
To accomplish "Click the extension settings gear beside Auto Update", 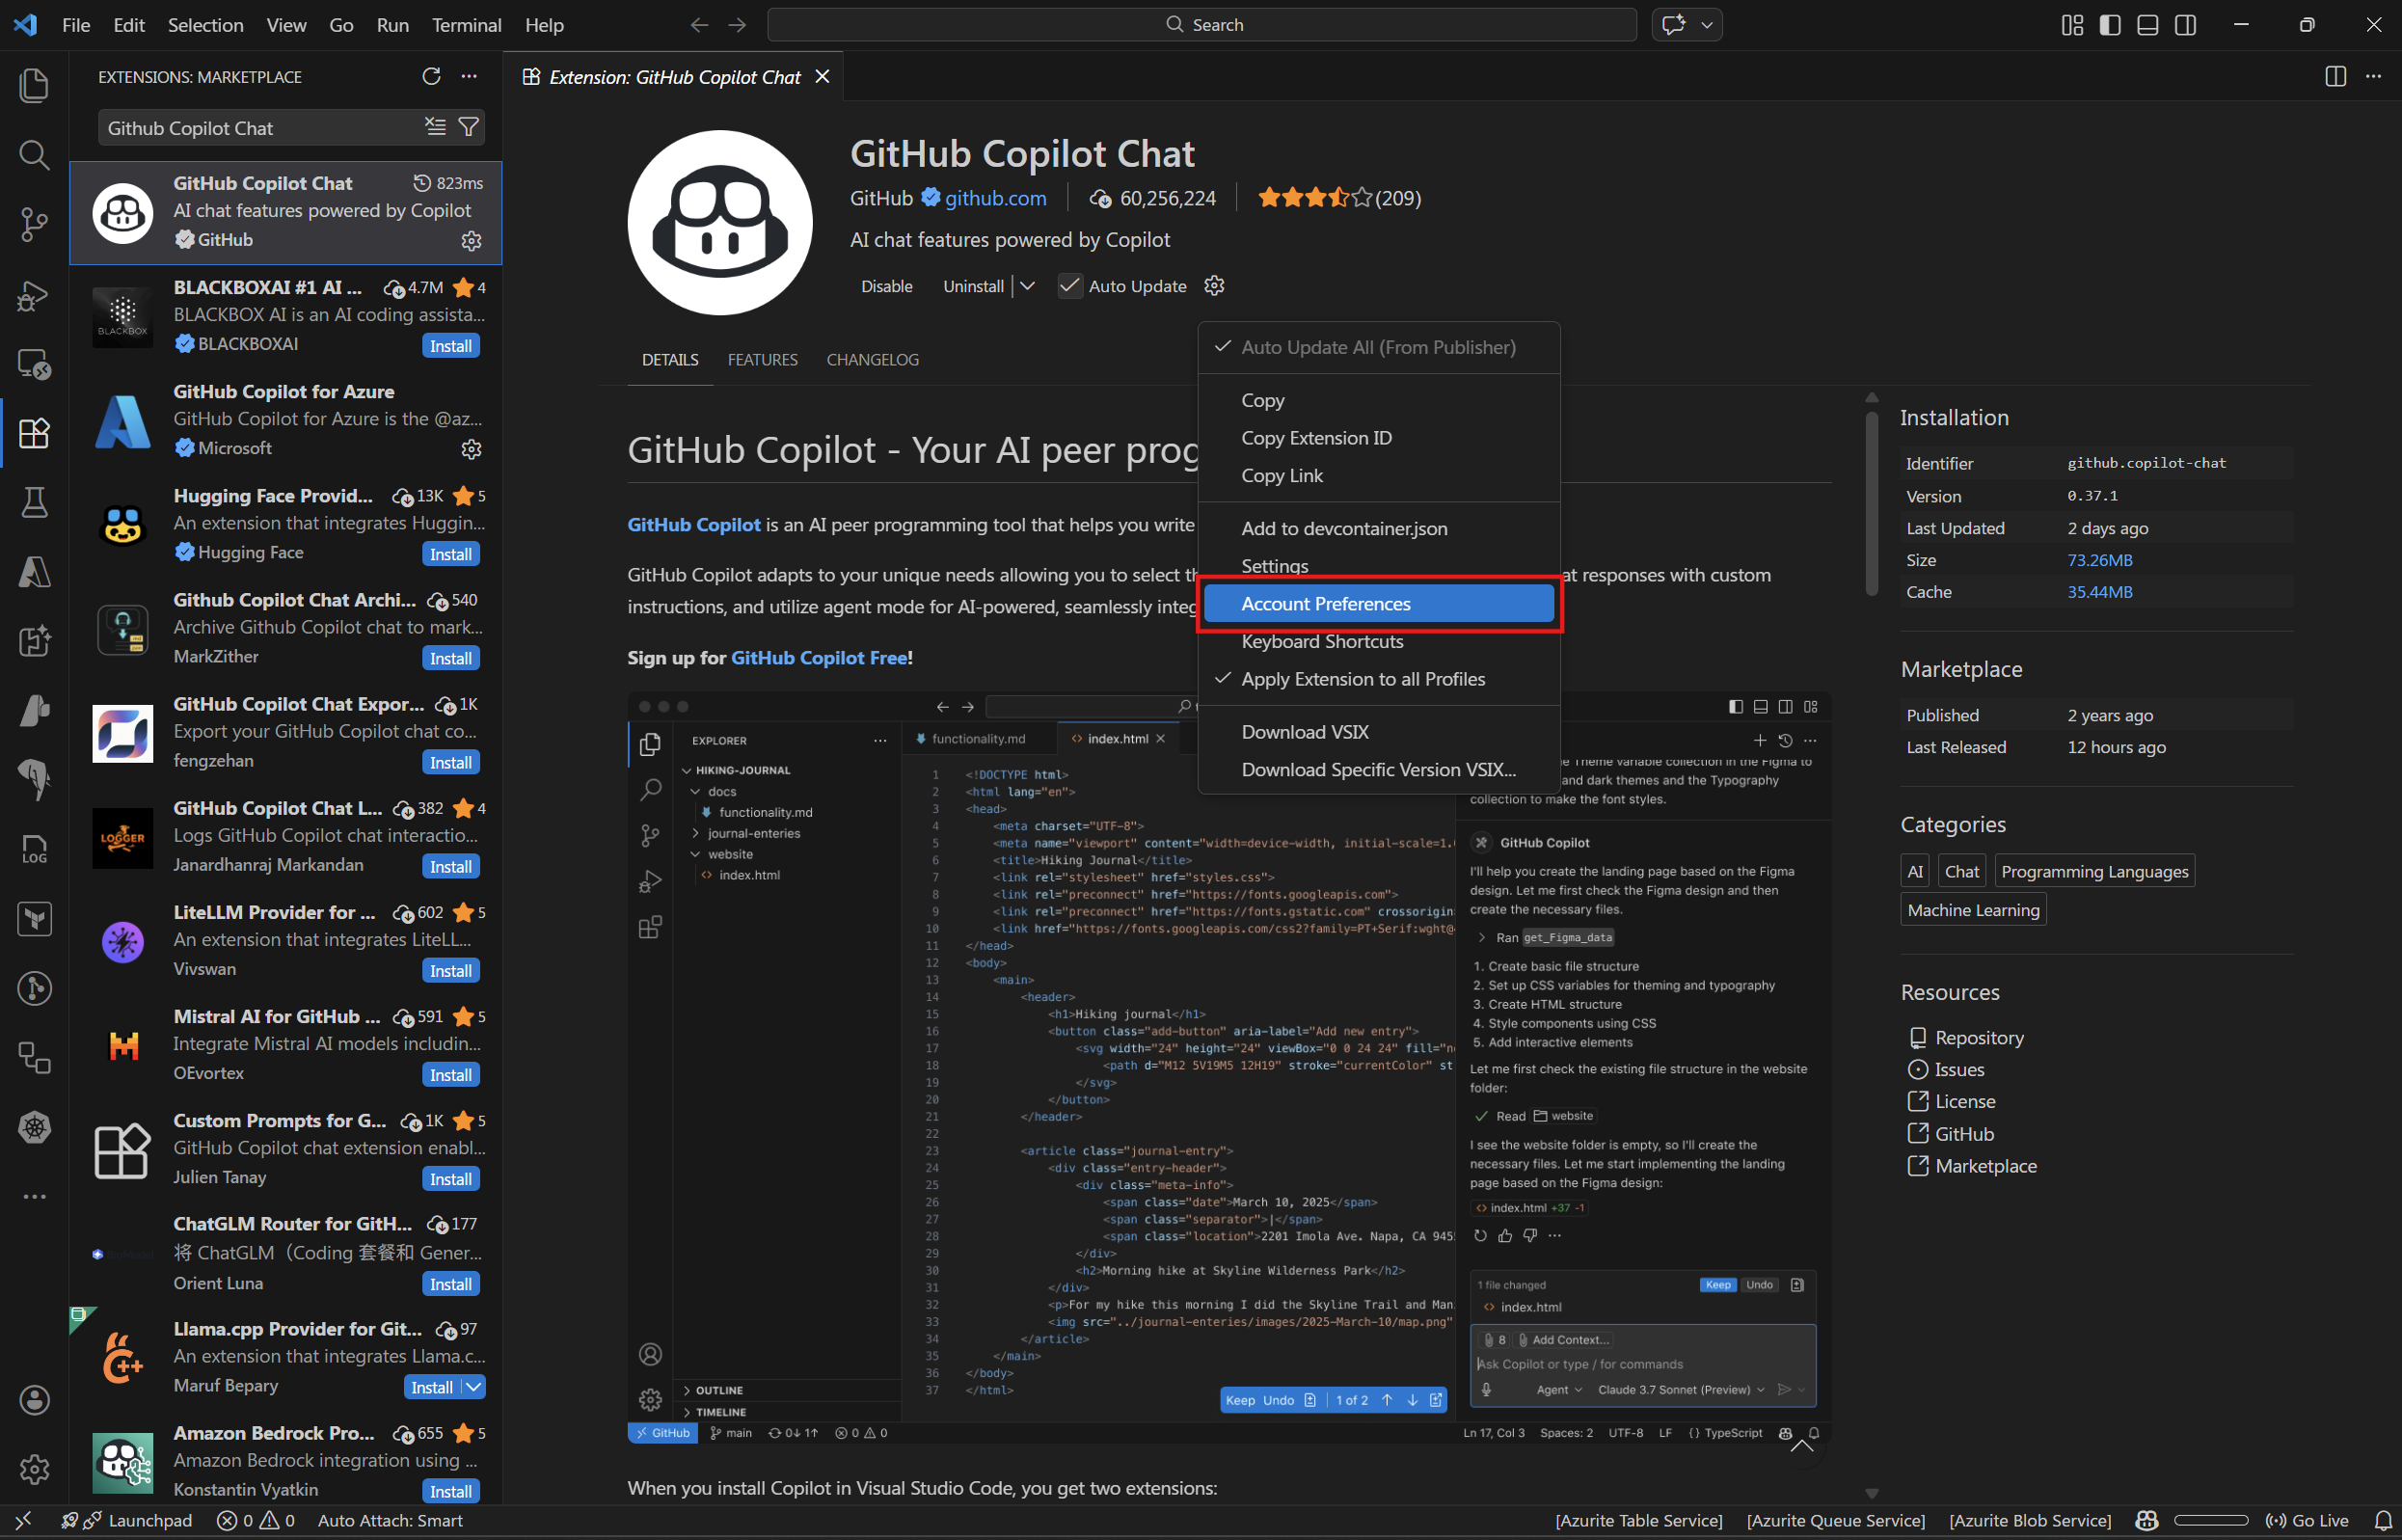I will click(1214, 286).
